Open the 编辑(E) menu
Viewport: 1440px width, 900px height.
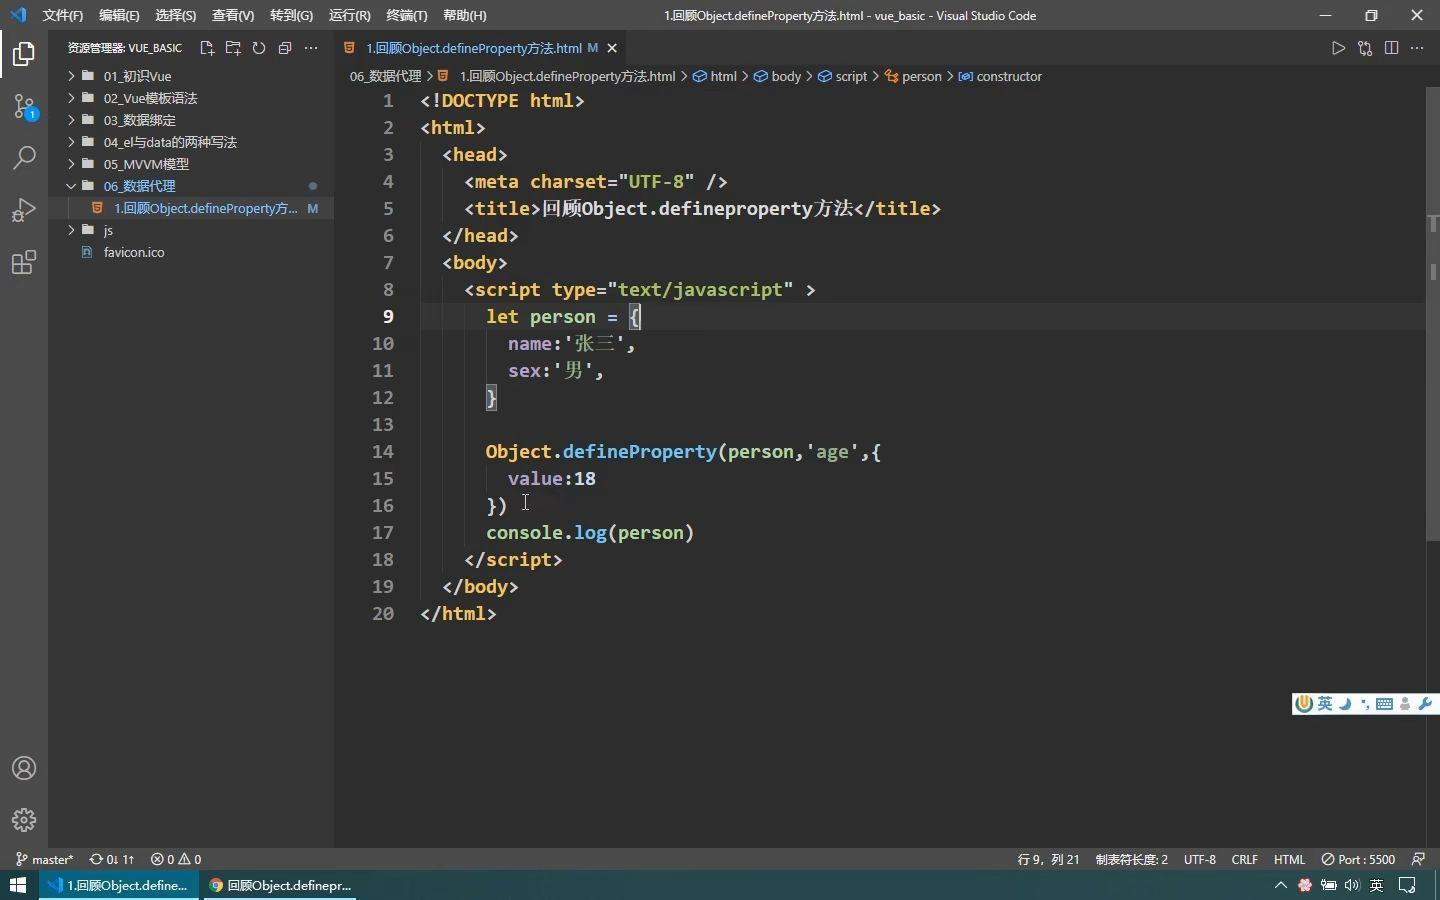(119, 15)
